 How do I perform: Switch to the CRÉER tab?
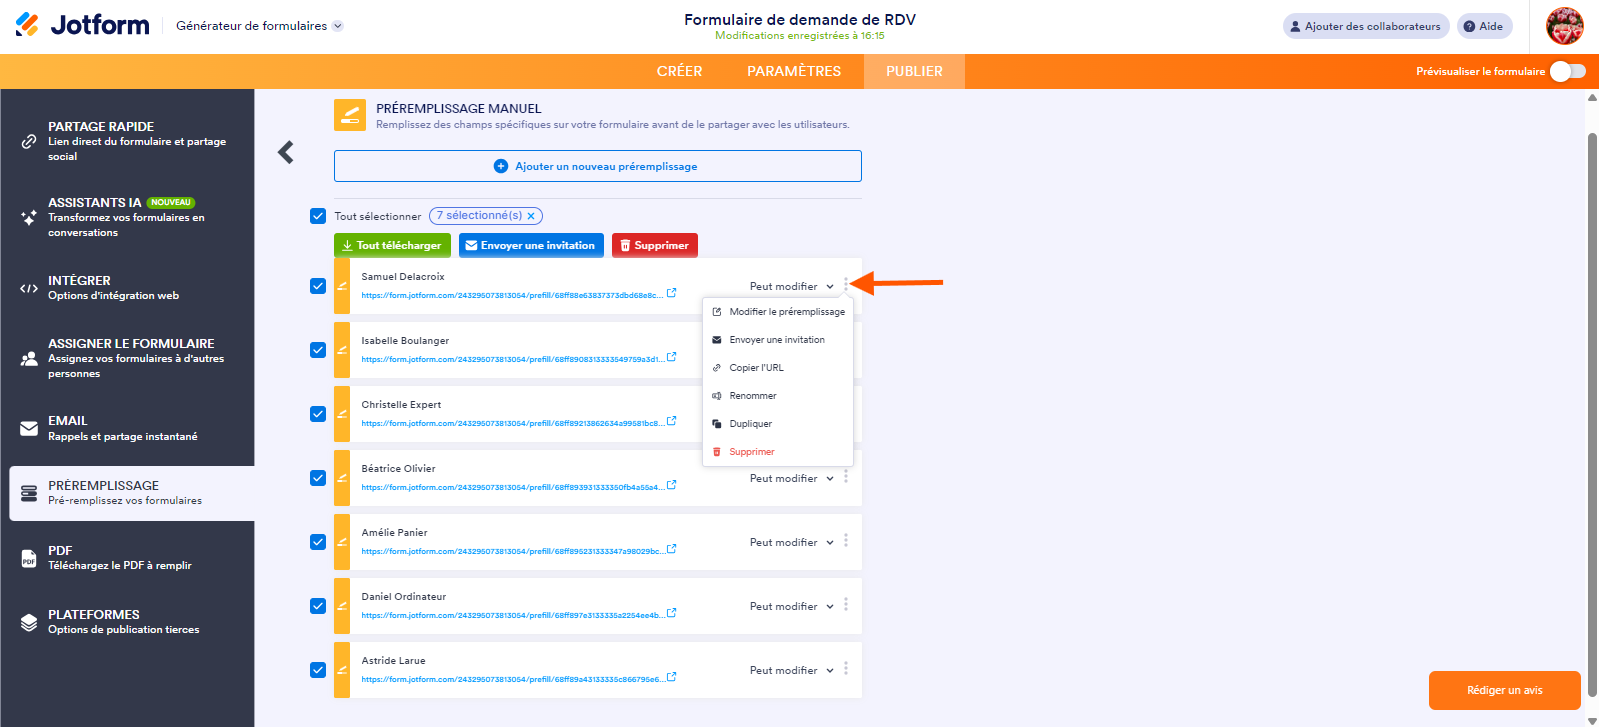tap(680, 71)
